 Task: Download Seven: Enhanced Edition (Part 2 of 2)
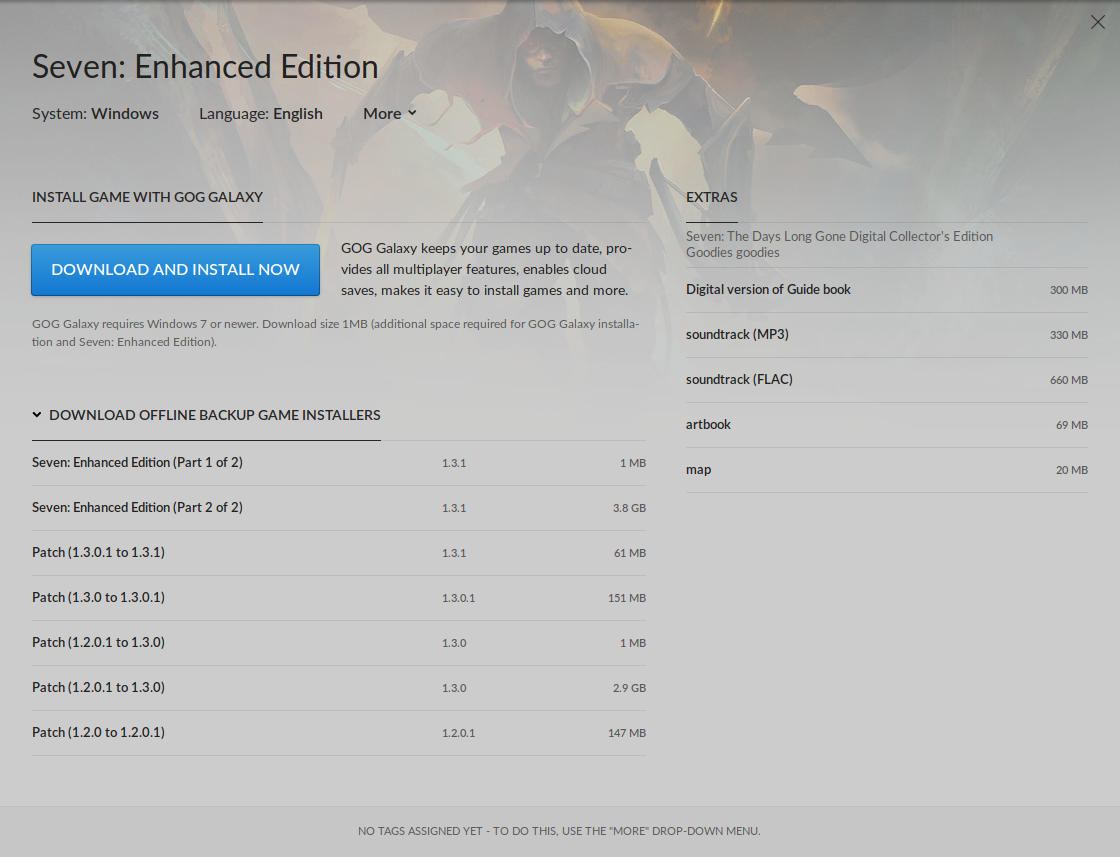tap(339, 508)
